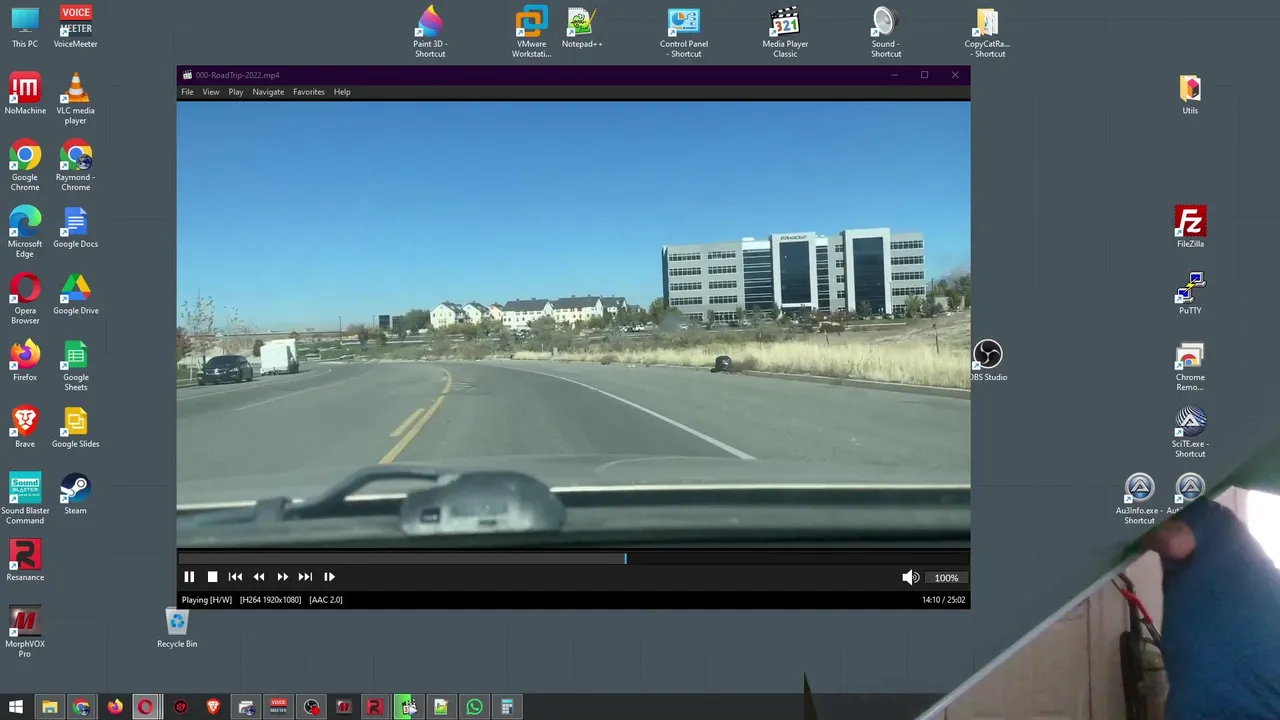Screen dimensions: 1280x720
Task: Select VMware Workstation desktop icon
Action: click(x=531, y=32)
